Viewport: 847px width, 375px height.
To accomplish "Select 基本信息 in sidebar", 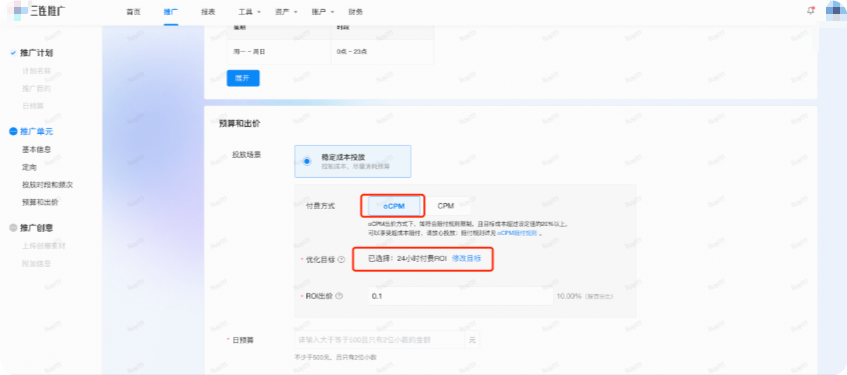I will [x=36, y=149].
